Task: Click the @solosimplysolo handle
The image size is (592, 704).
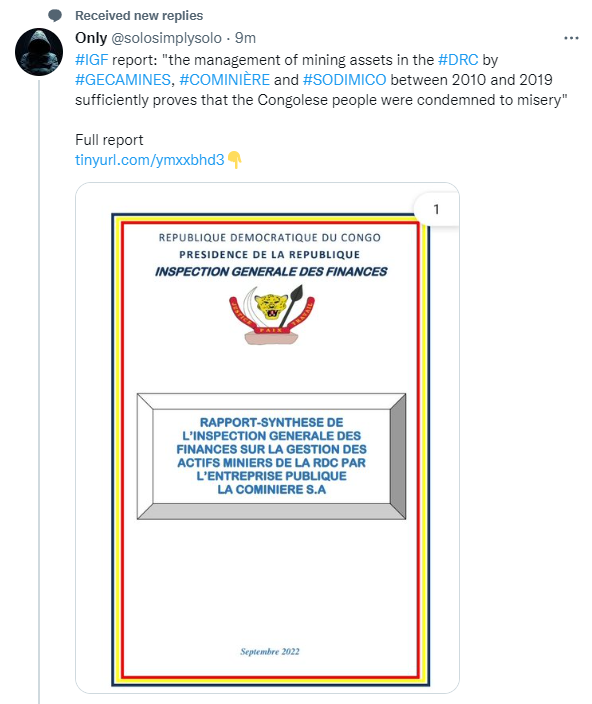Action: (166, 38)
